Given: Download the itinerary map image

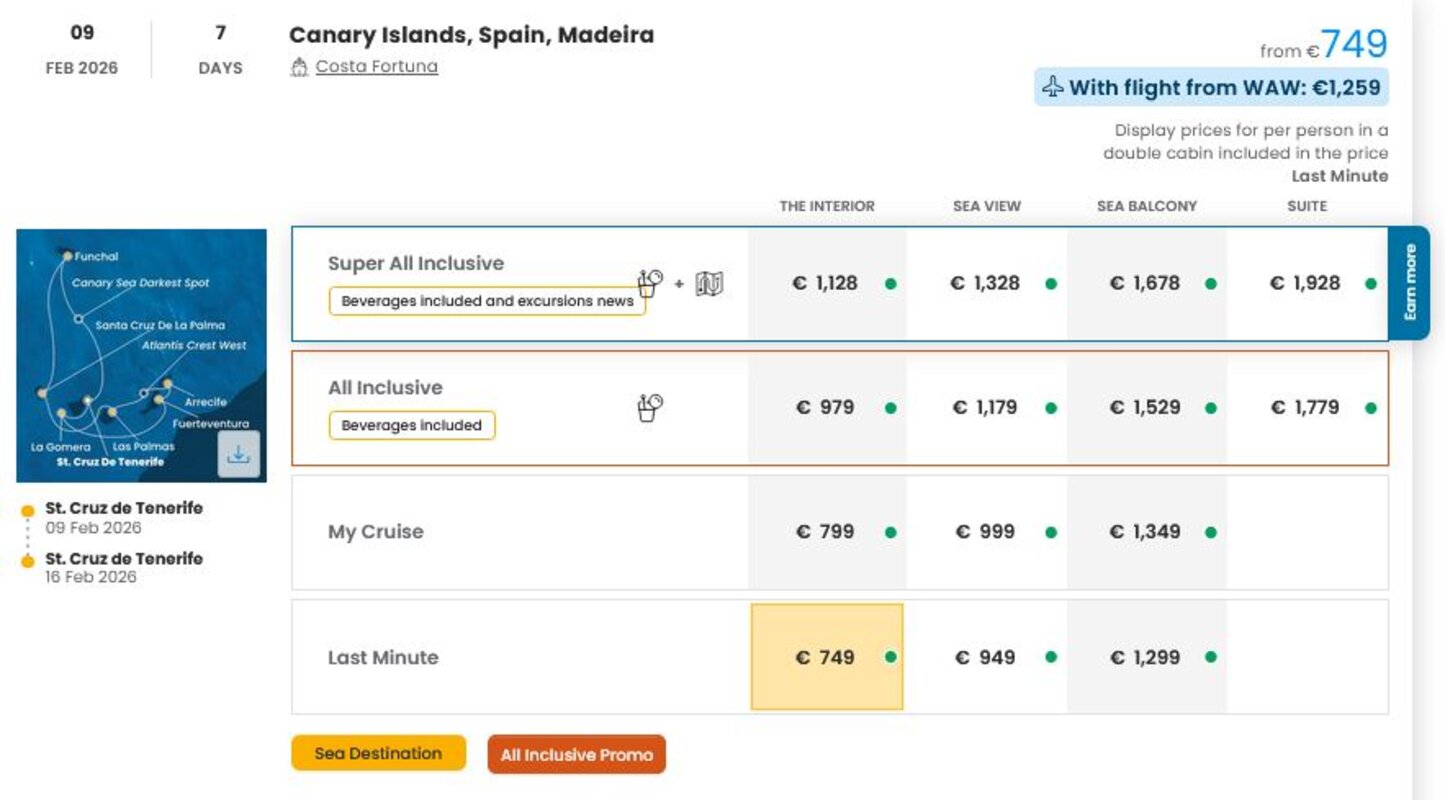Looking at the screenshot, I should [x=238, y=455].
